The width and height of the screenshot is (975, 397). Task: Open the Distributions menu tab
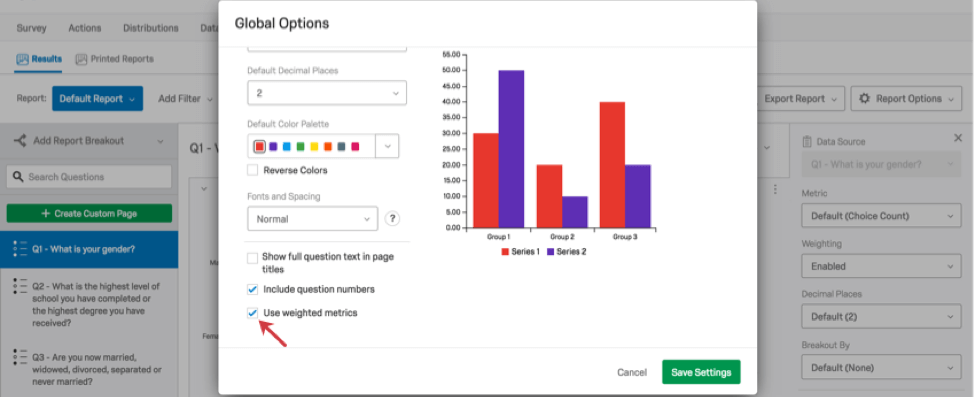tap(150, 28)
